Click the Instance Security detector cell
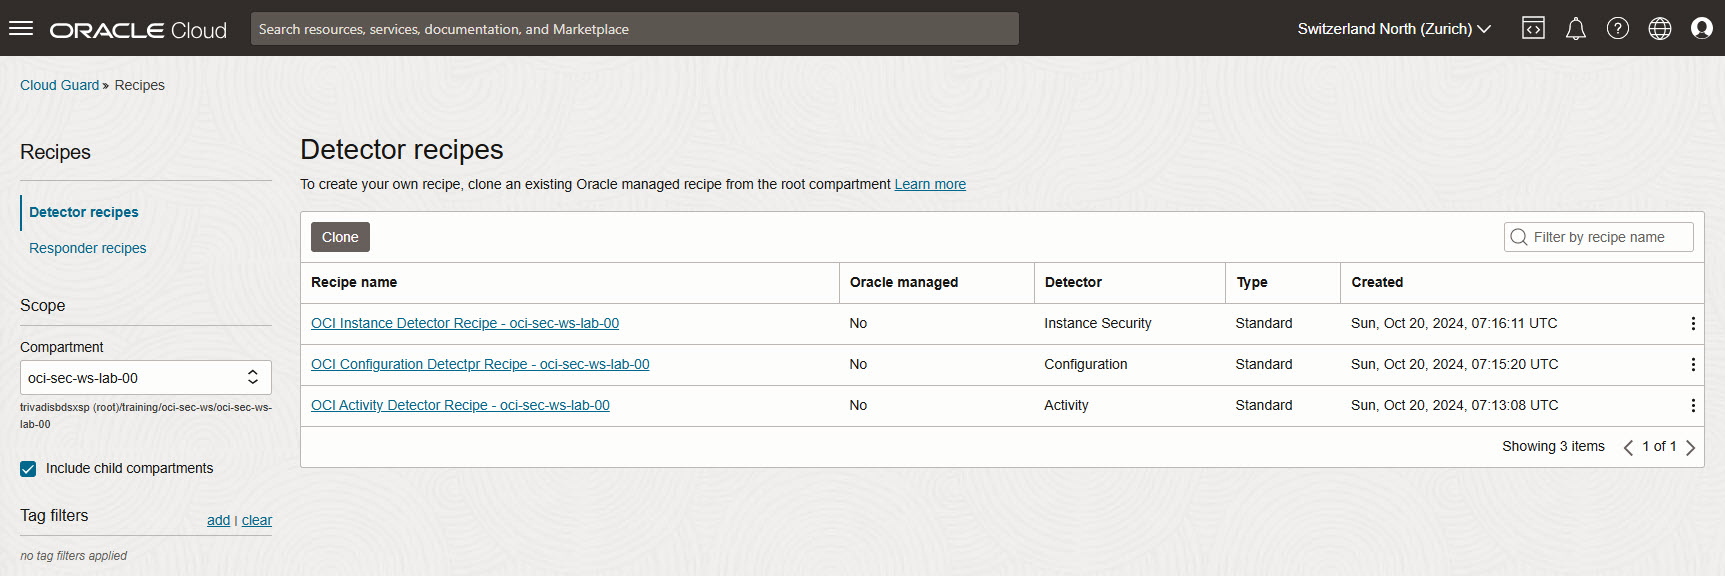The height and width of the screenshot is (576, 1725). [1098, 323]
